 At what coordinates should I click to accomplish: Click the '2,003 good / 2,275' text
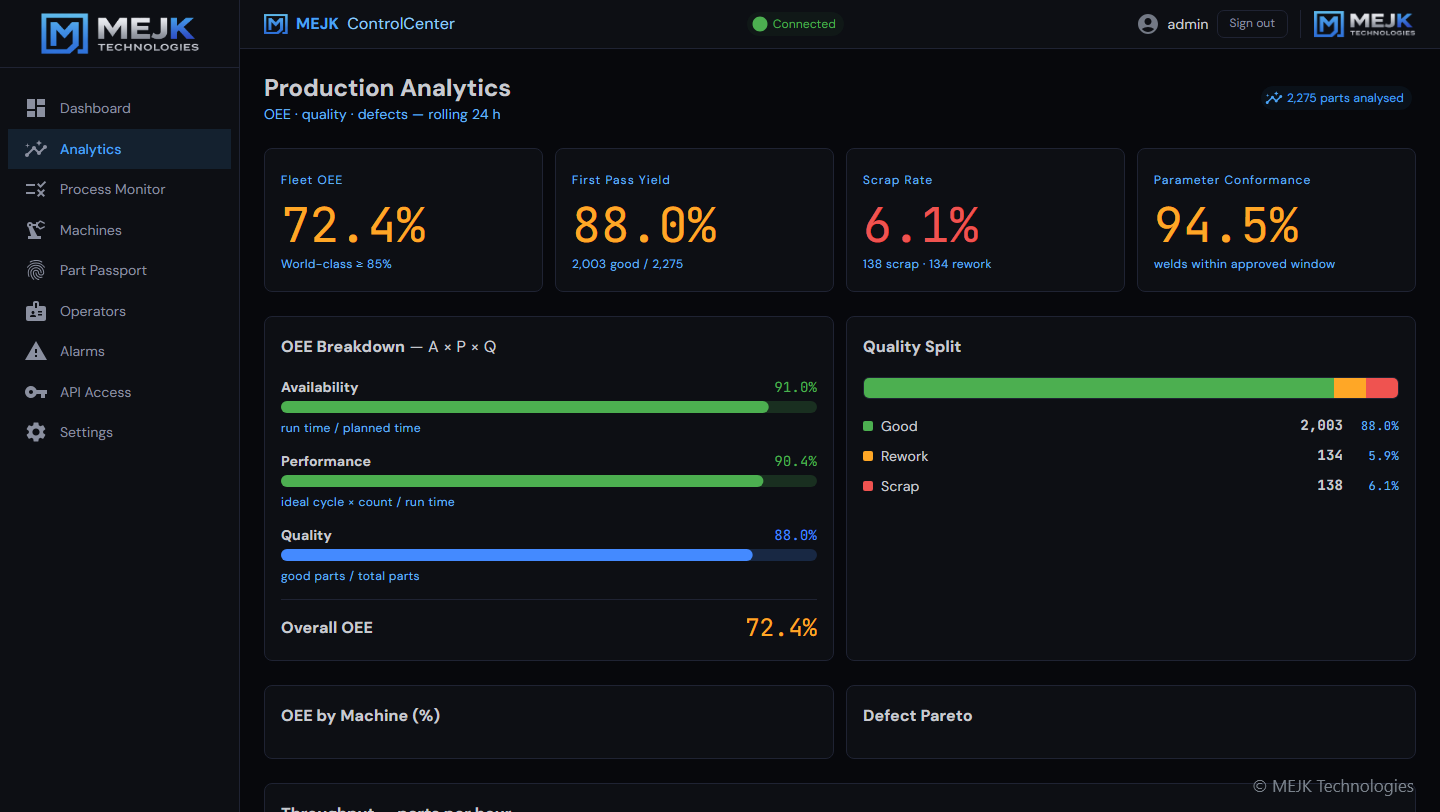point(627,264)
